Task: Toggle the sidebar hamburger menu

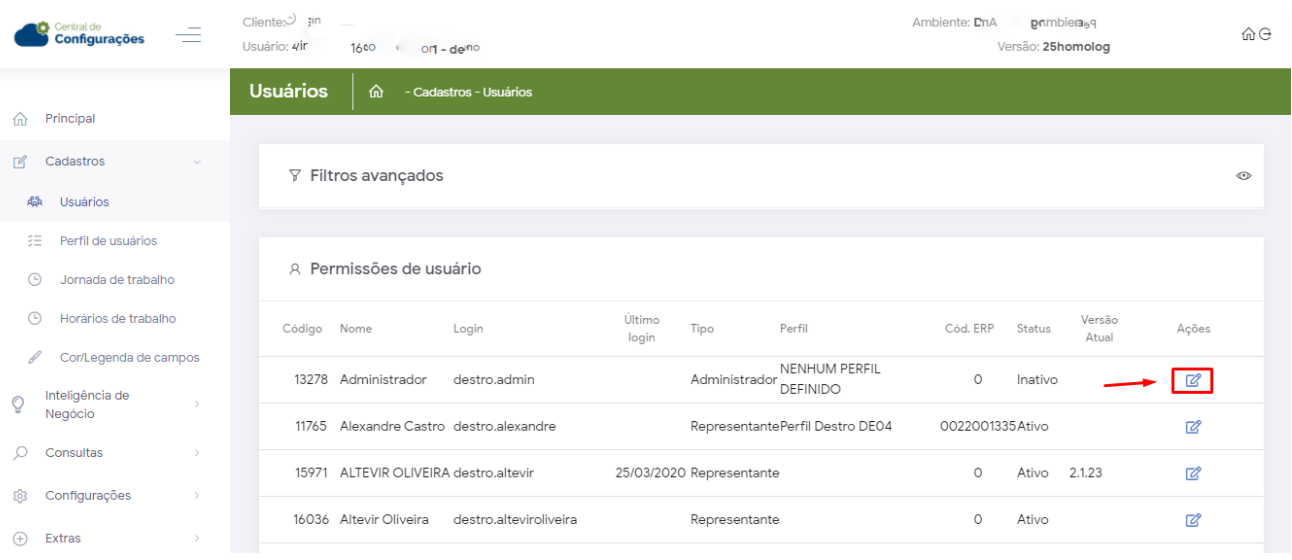Action: click(x=188, y=35)
